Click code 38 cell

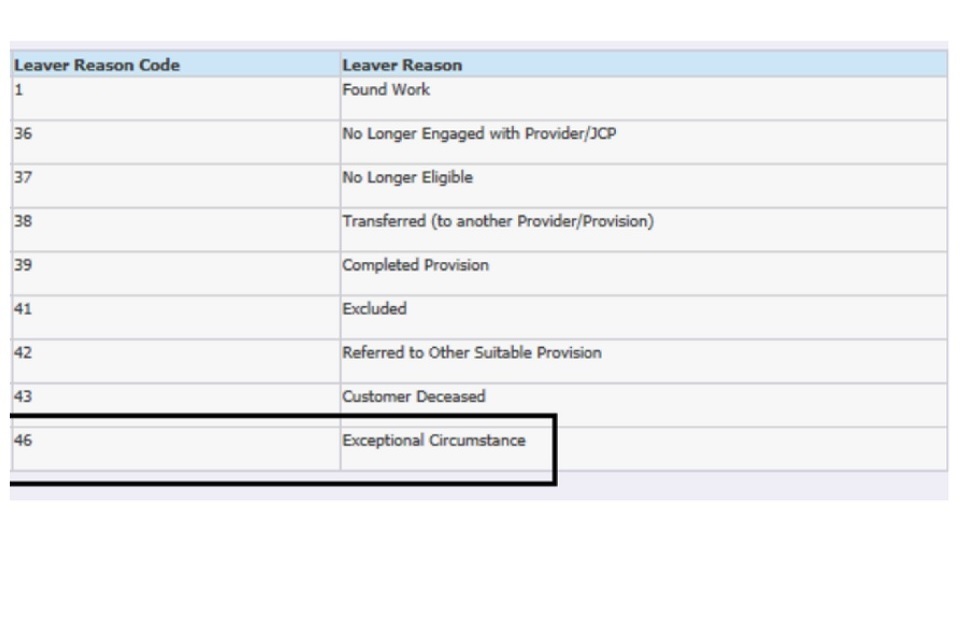point(22,222)
